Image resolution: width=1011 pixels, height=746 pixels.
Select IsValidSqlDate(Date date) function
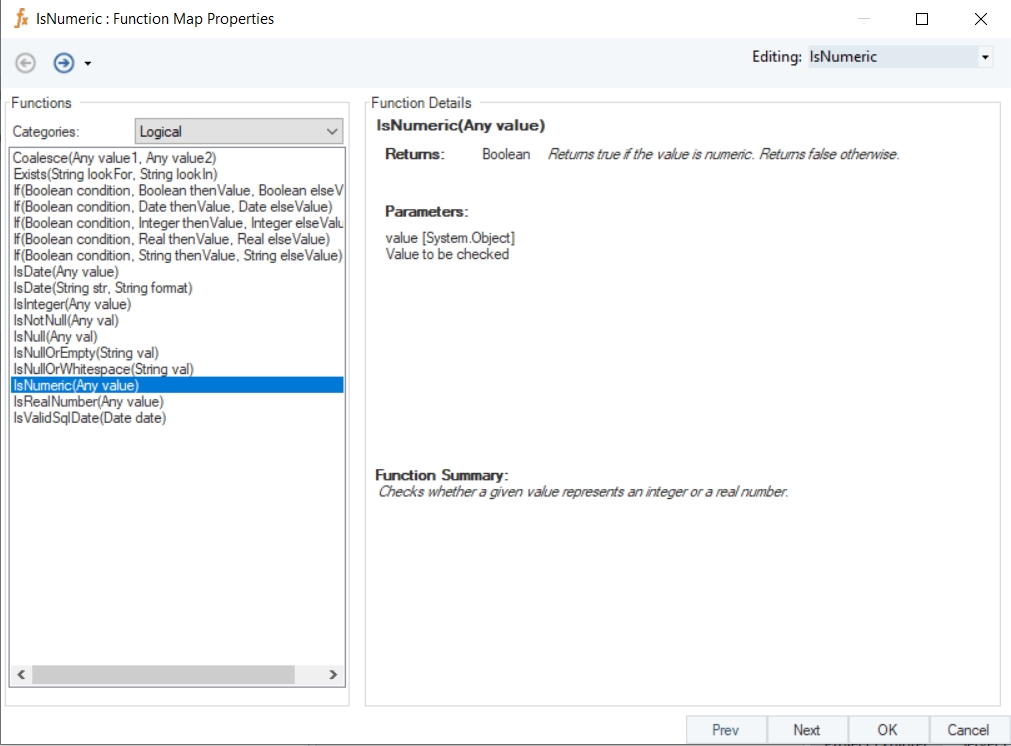[x=90, y=418]
